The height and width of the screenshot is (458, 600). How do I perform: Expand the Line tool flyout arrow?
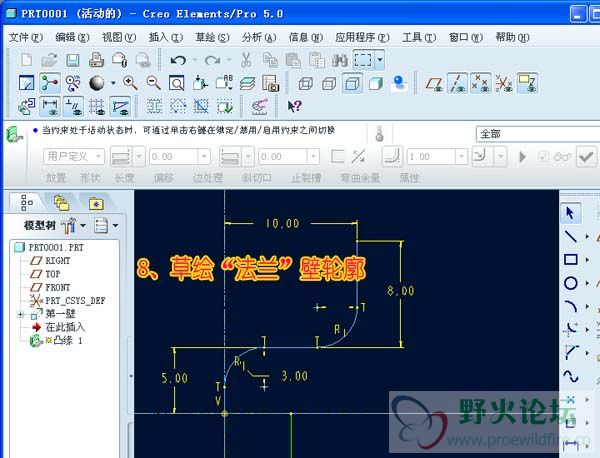pos(587,237)
